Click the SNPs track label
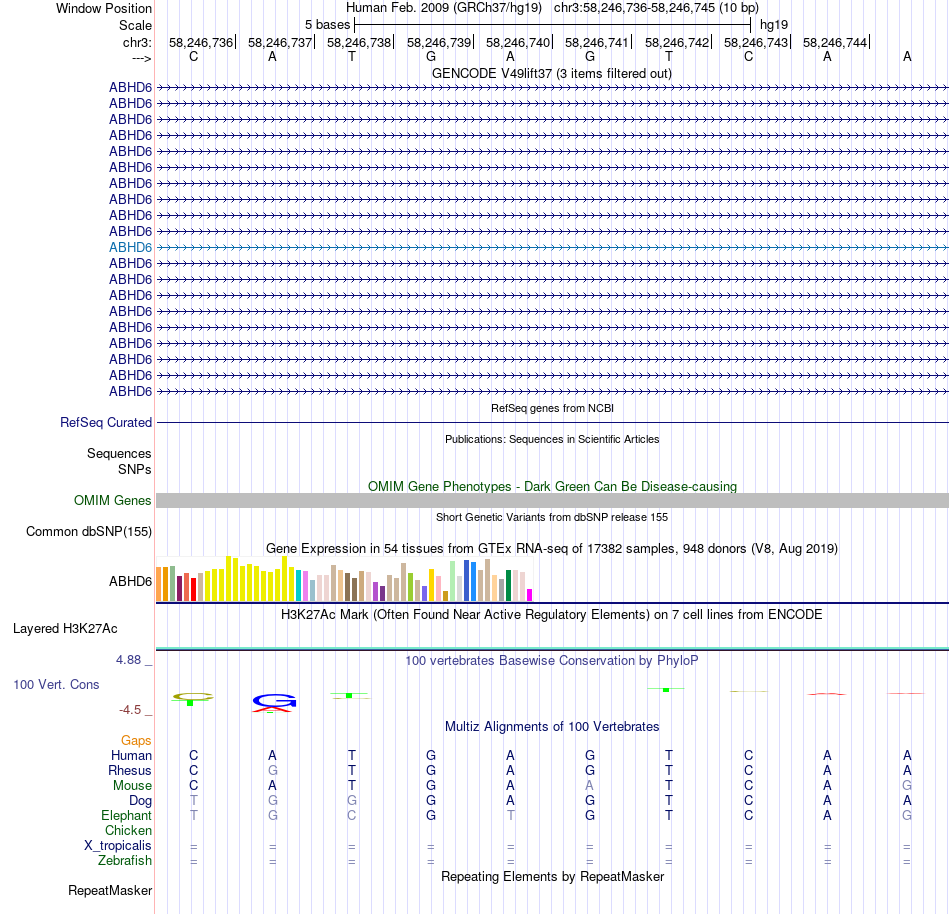The image size is (950, 914). point(135,469)
